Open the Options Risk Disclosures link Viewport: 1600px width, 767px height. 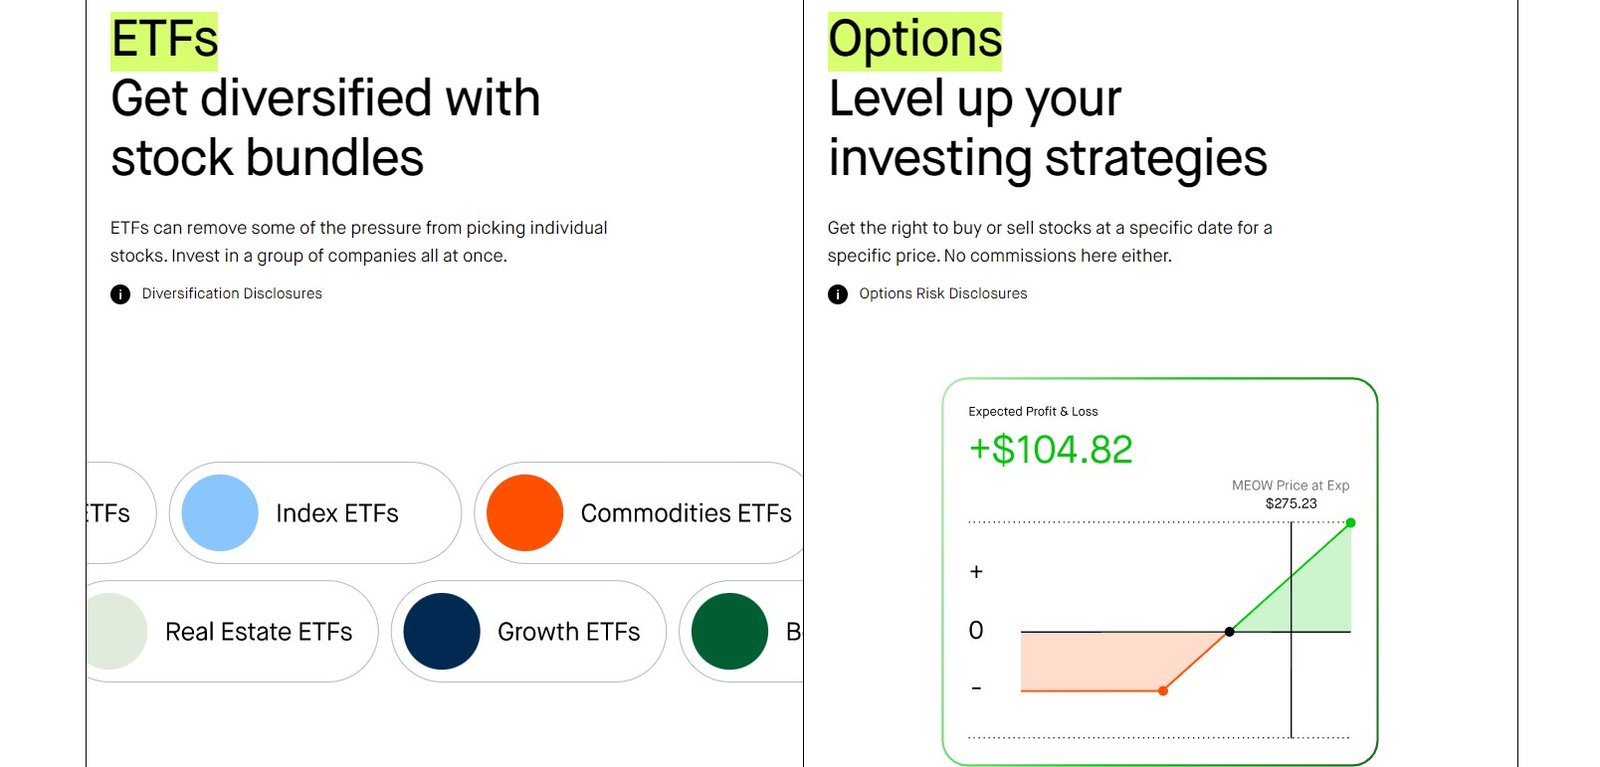pos(943,293)
